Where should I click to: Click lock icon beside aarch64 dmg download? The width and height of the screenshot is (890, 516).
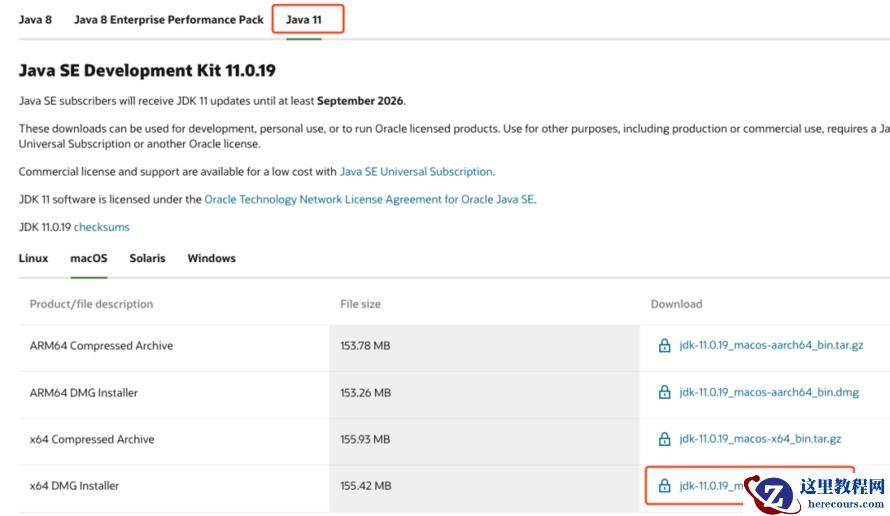tap(664, 393)
